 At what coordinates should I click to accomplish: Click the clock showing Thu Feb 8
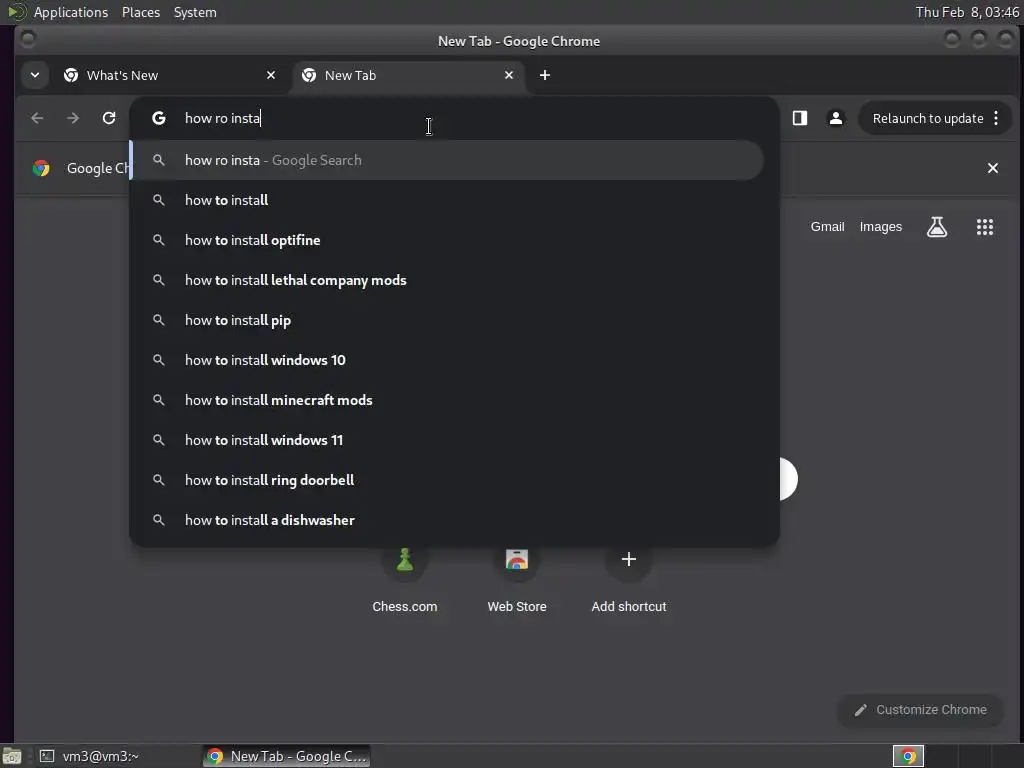(x=967, y=12)
